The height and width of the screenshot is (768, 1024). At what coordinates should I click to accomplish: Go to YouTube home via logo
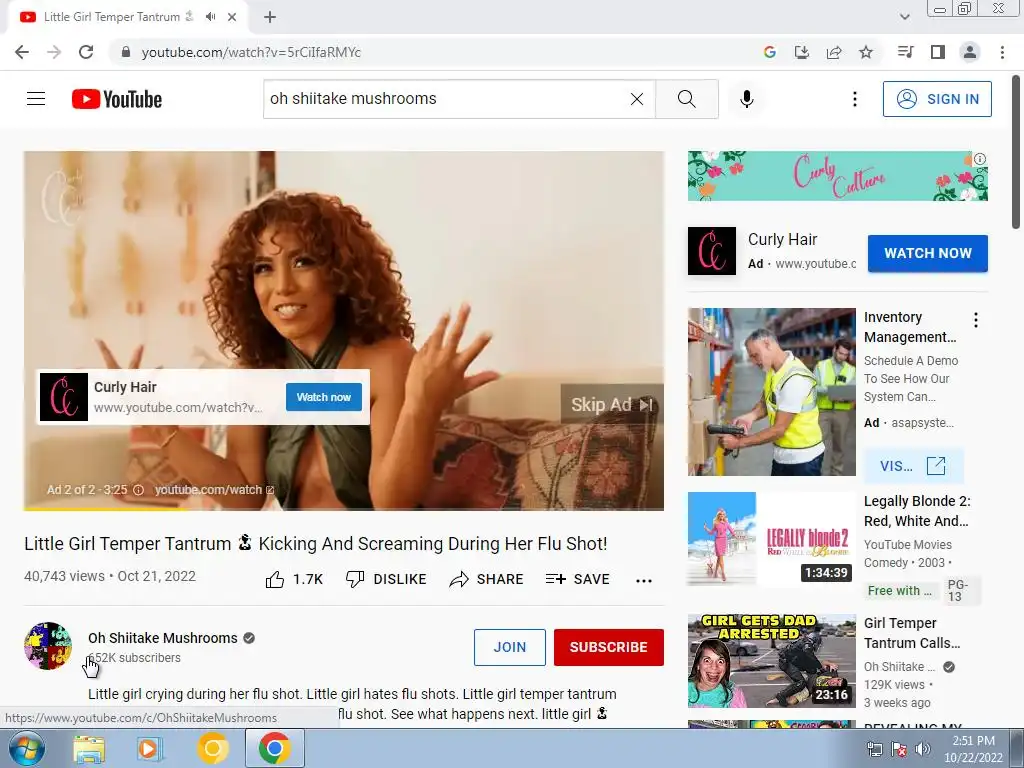[117, 99]
